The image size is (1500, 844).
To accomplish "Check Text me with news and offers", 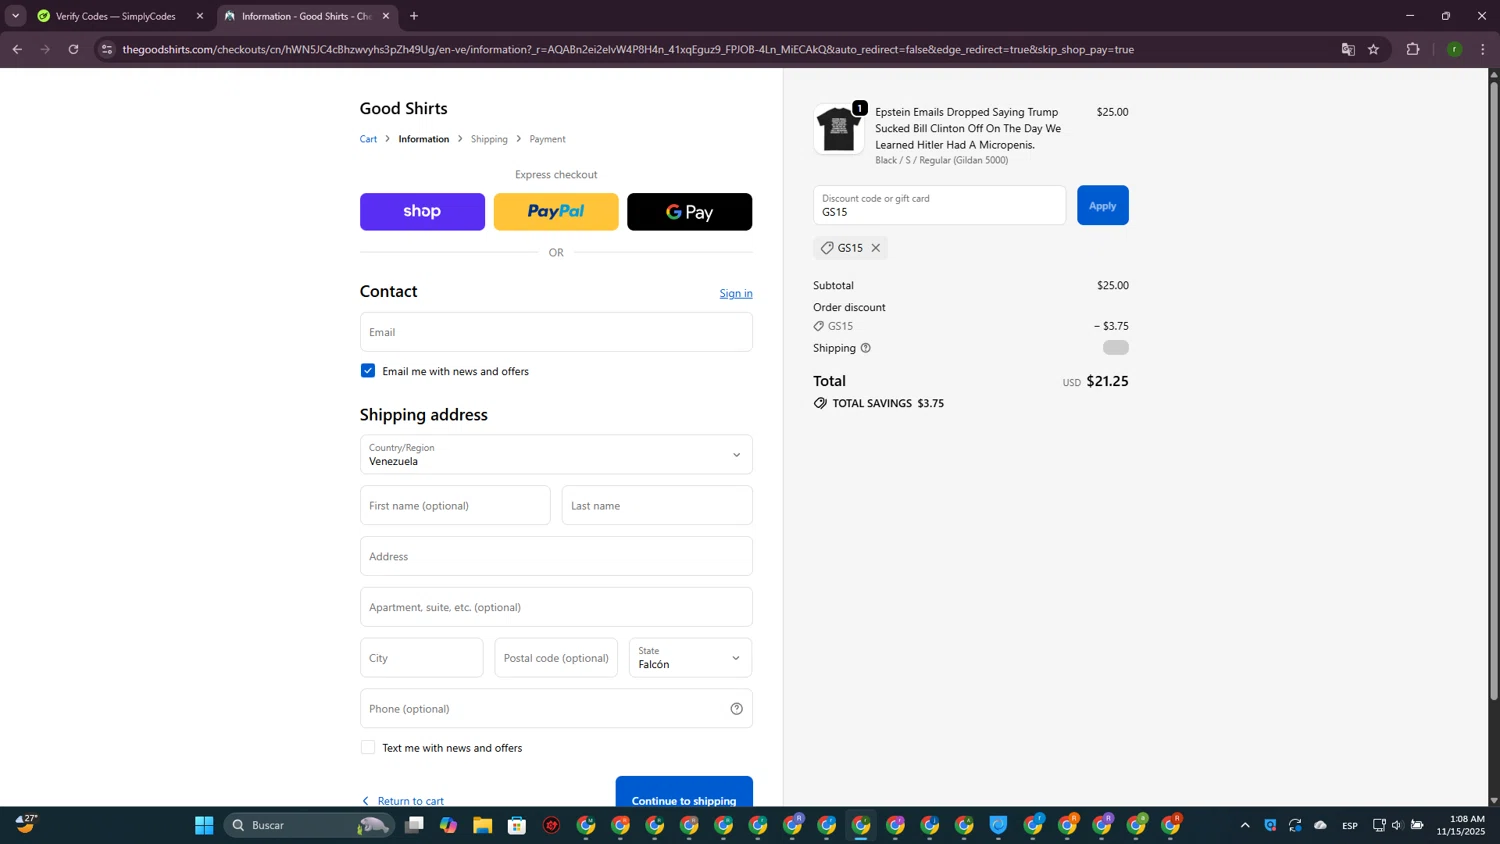I will [368, 748].
